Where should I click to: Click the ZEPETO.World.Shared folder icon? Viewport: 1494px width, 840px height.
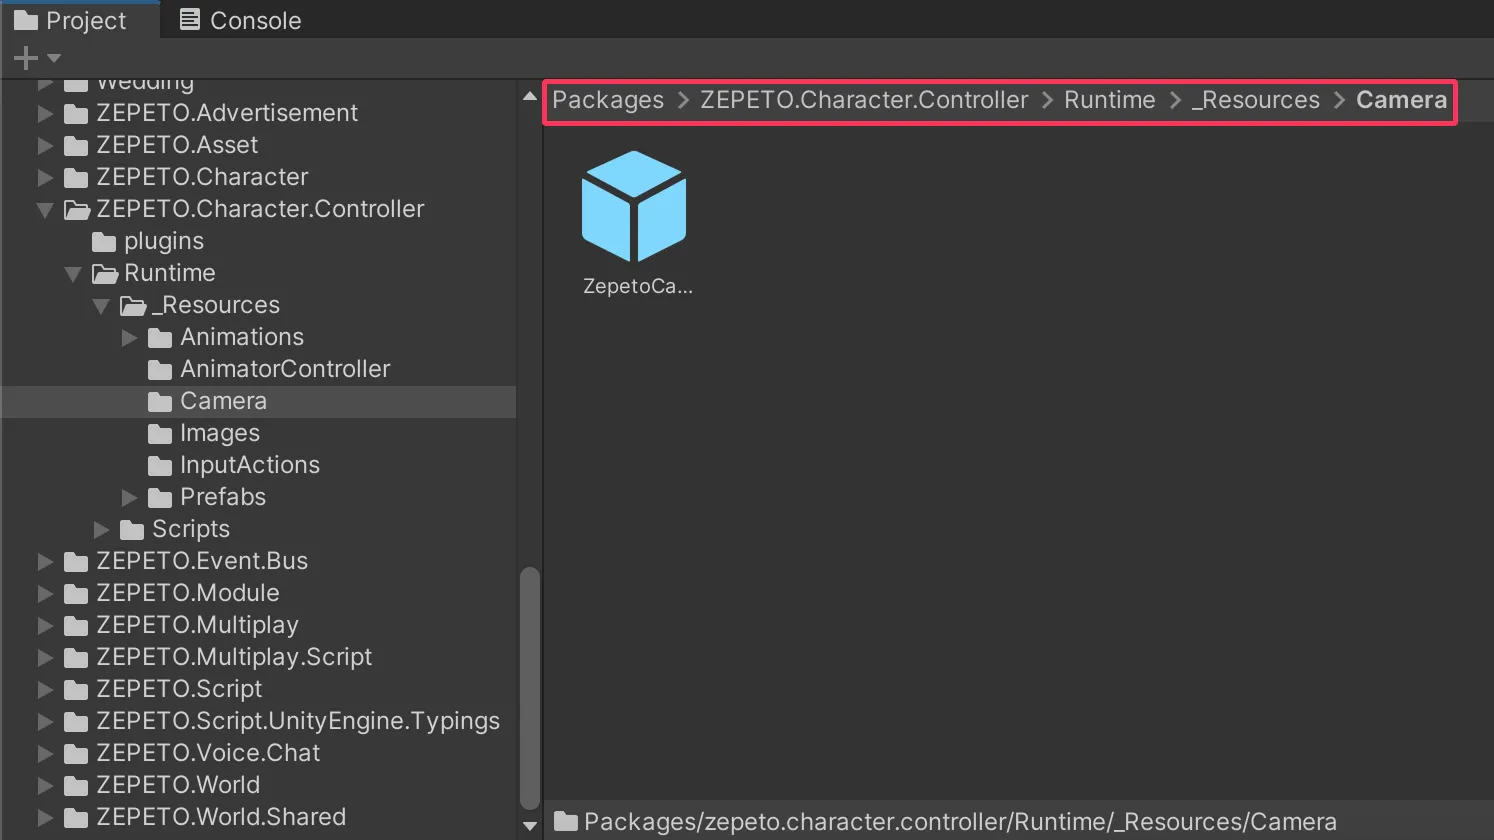point(76,818)
